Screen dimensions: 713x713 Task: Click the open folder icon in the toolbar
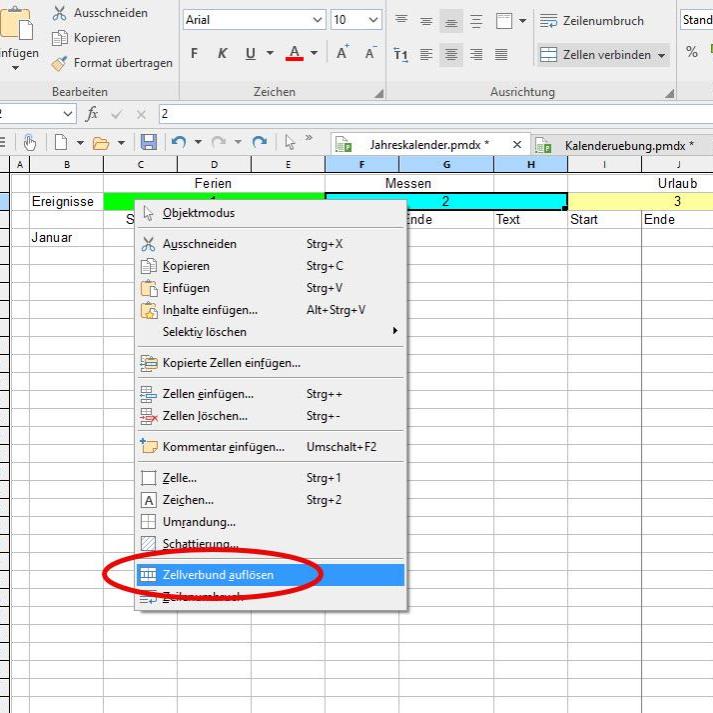click(101, 143)
